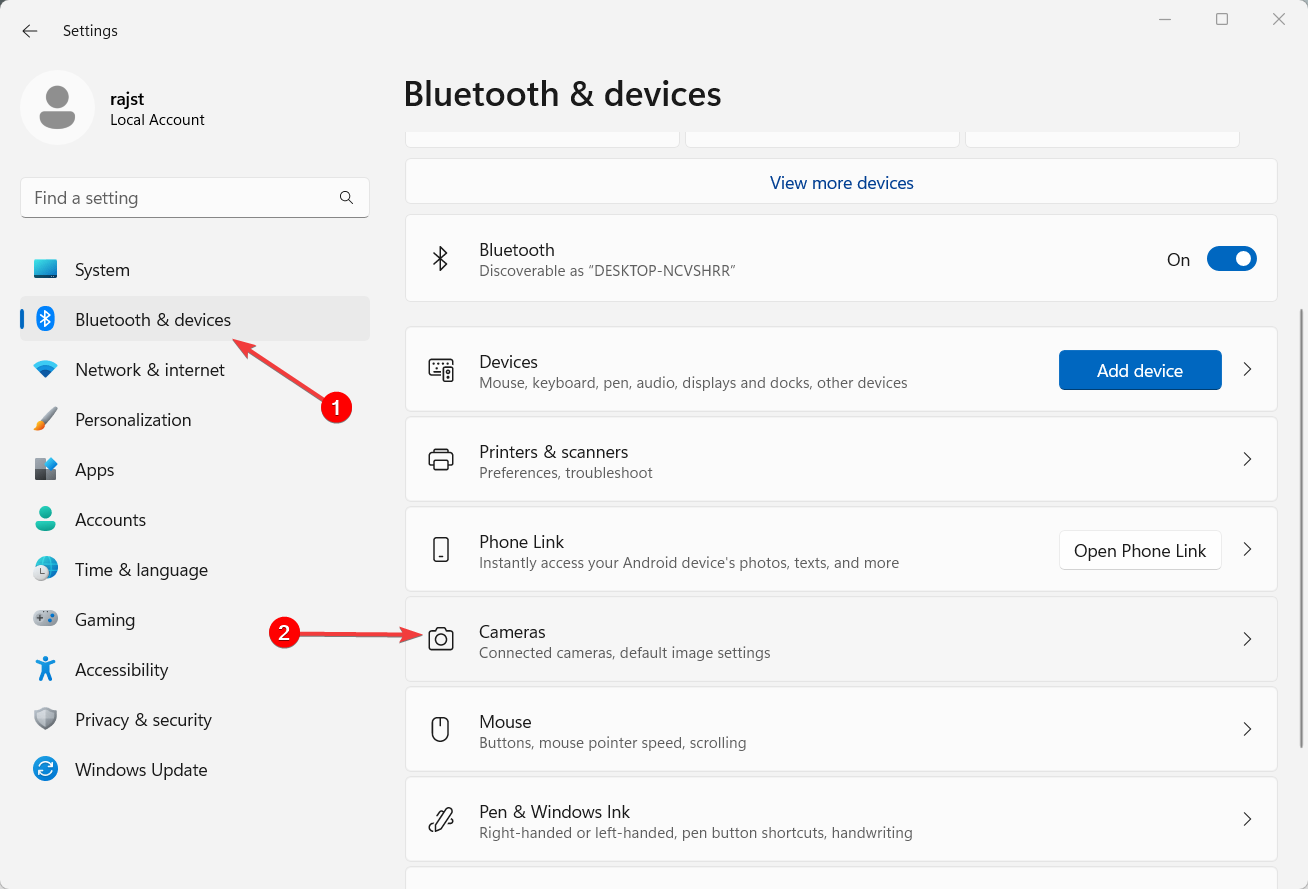This screenshot has width=1308, height=889.
Task: Click the Devices keyboard icon
Action: point(441,369)
